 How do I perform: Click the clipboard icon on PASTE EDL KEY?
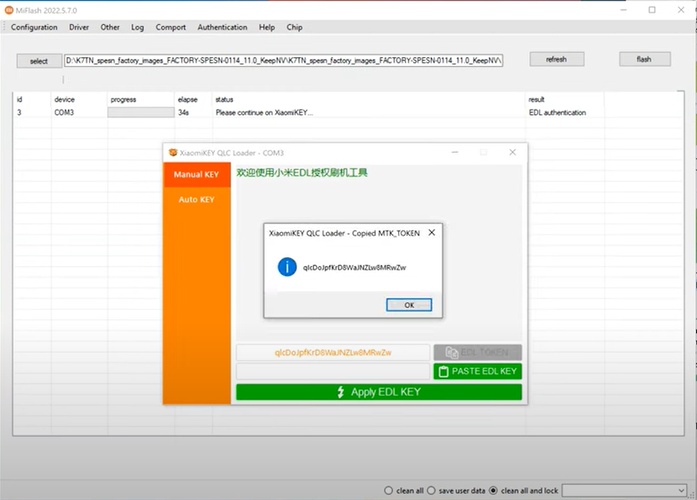[x=443, y=371]
